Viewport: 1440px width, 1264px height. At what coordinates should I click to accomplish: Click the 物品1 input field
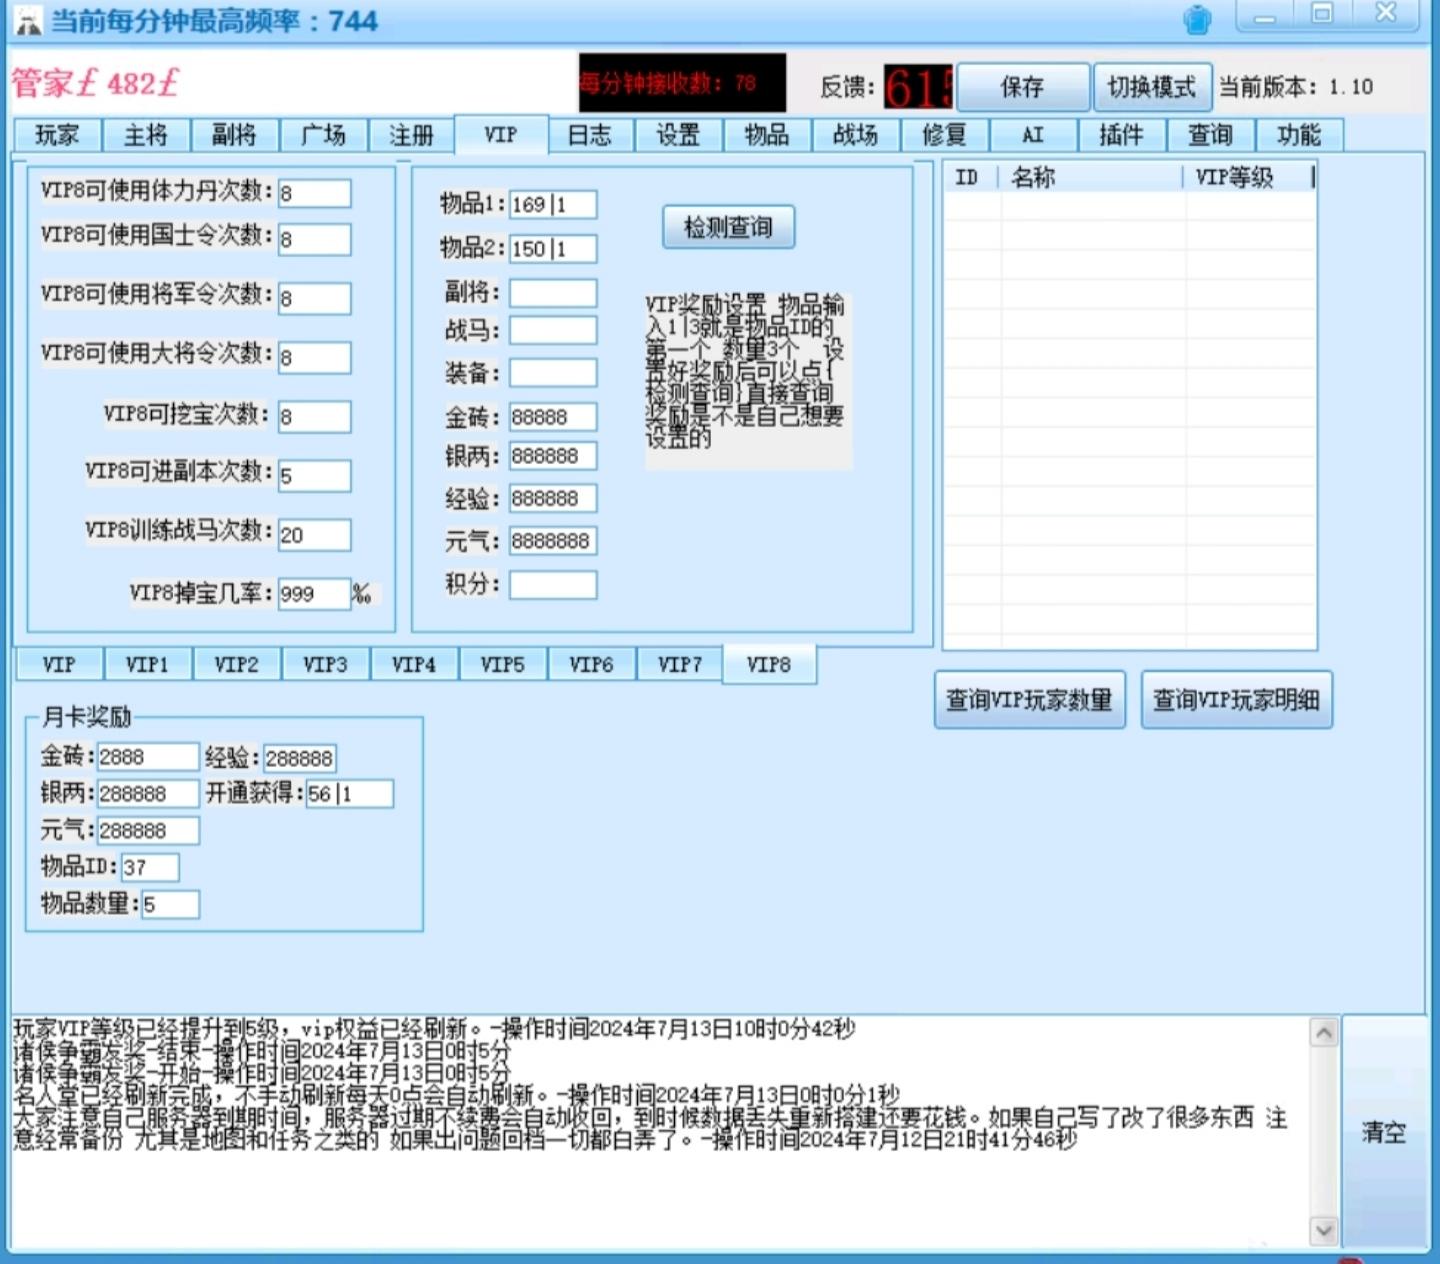[553, 204]
